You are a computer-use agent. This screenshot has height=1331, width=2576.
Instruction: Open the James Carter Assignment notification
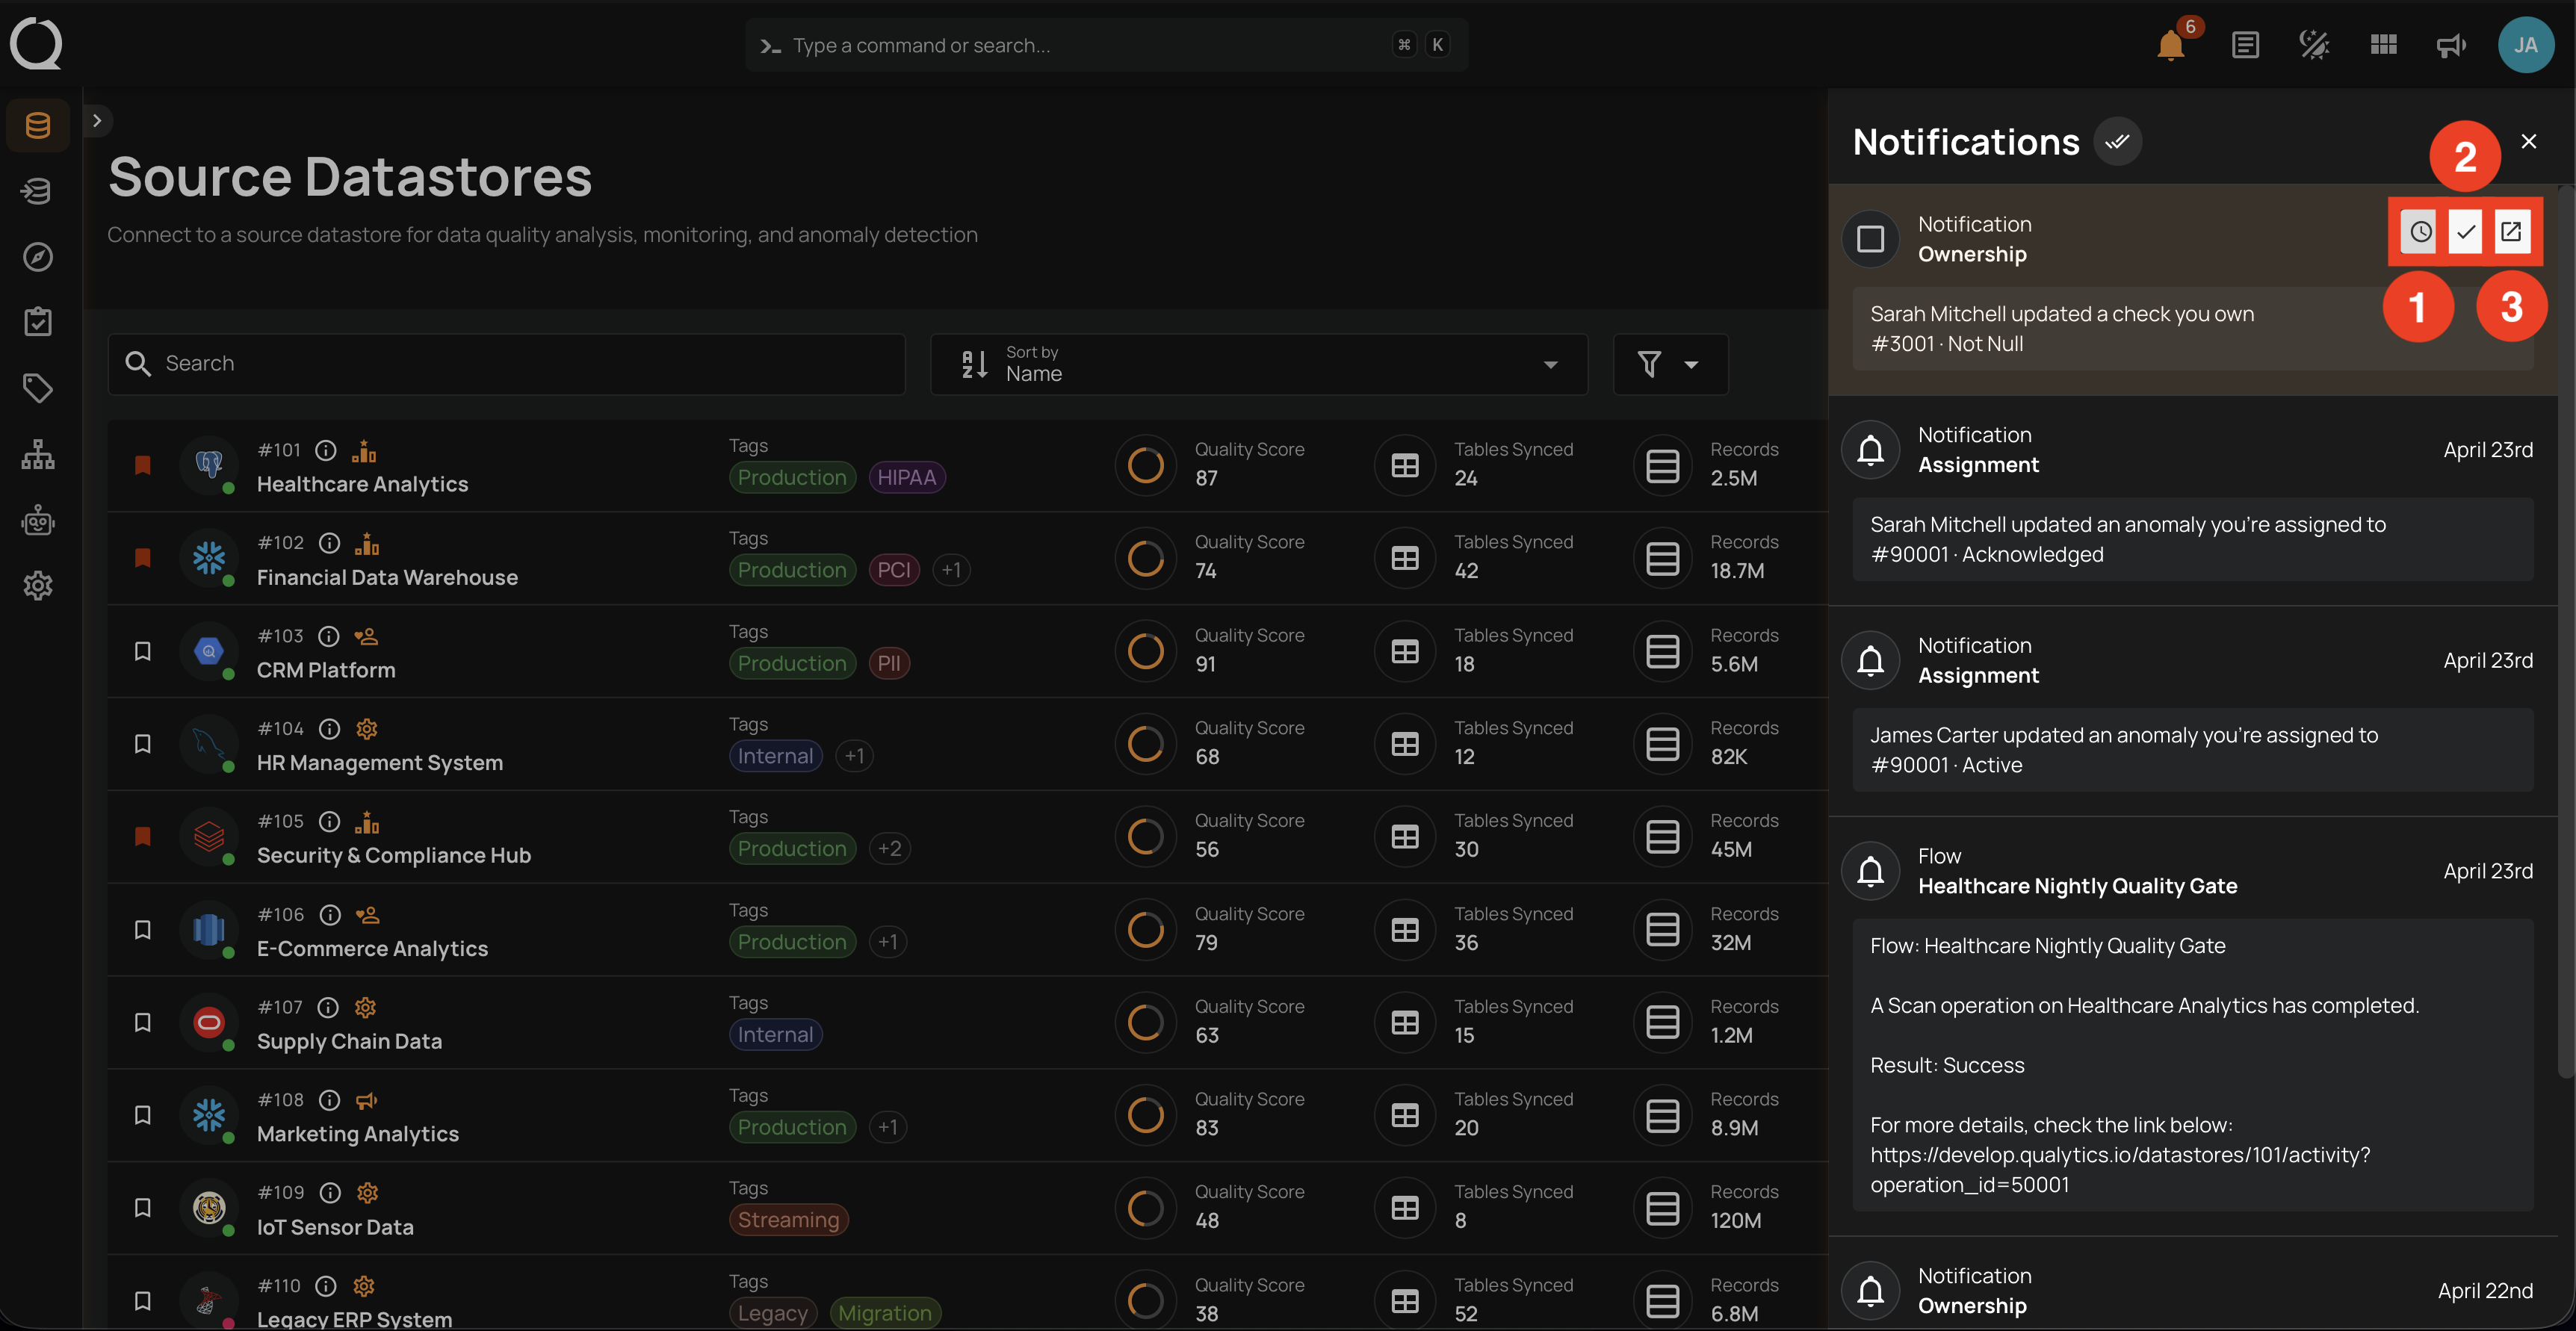[x=2192, y=711]
